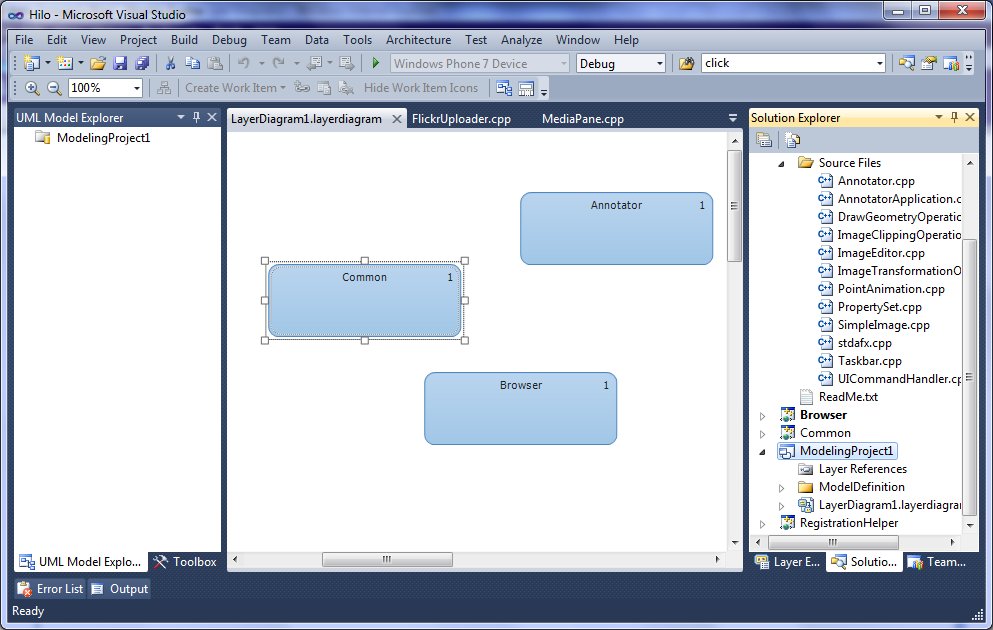
Task: Collapse the ModelingProject1 node in Solution Explorer
Action: [762, 451]
